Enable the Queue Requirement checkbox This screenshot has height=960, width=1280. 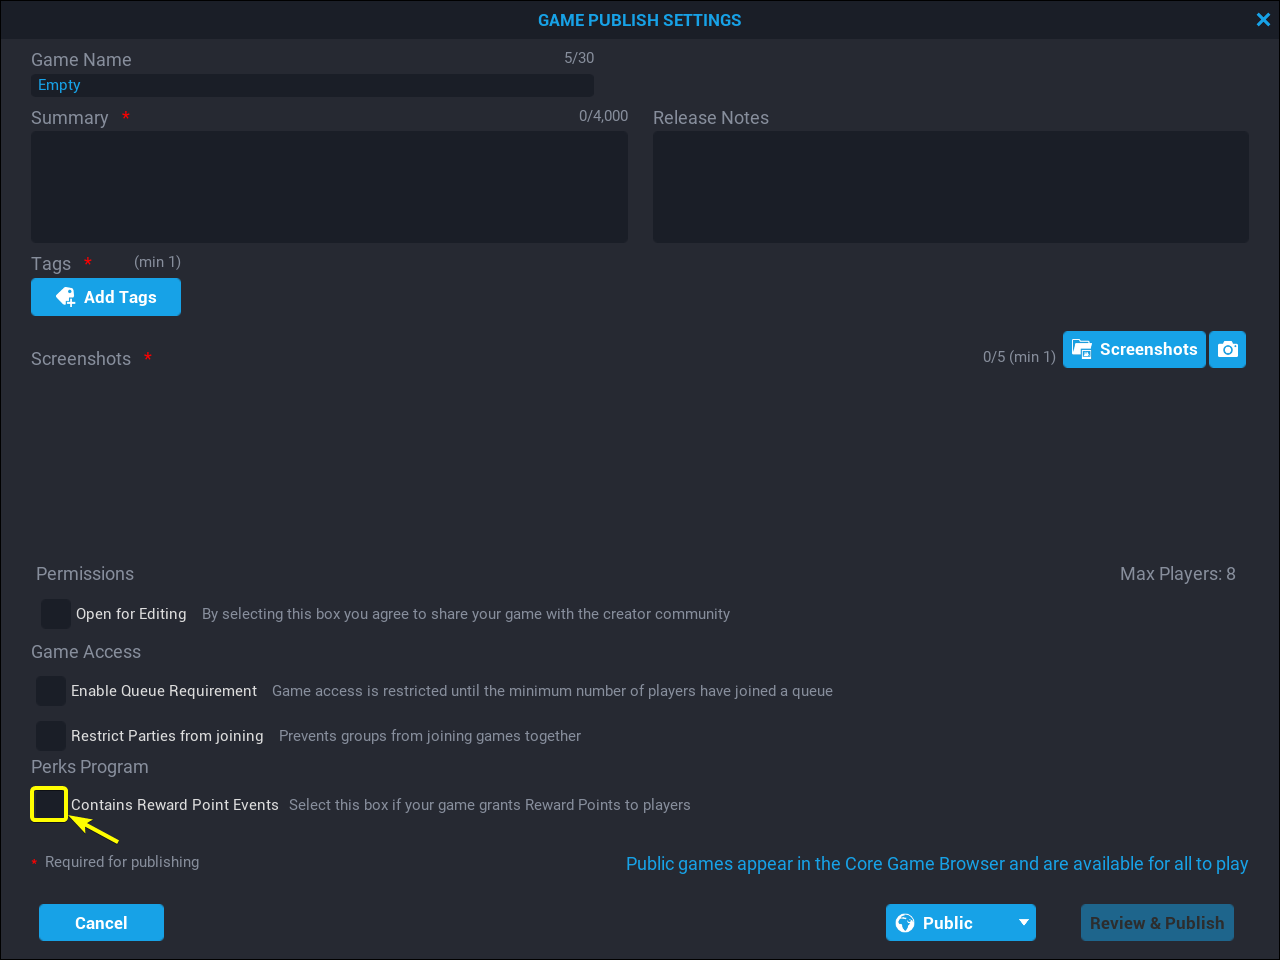50,690
